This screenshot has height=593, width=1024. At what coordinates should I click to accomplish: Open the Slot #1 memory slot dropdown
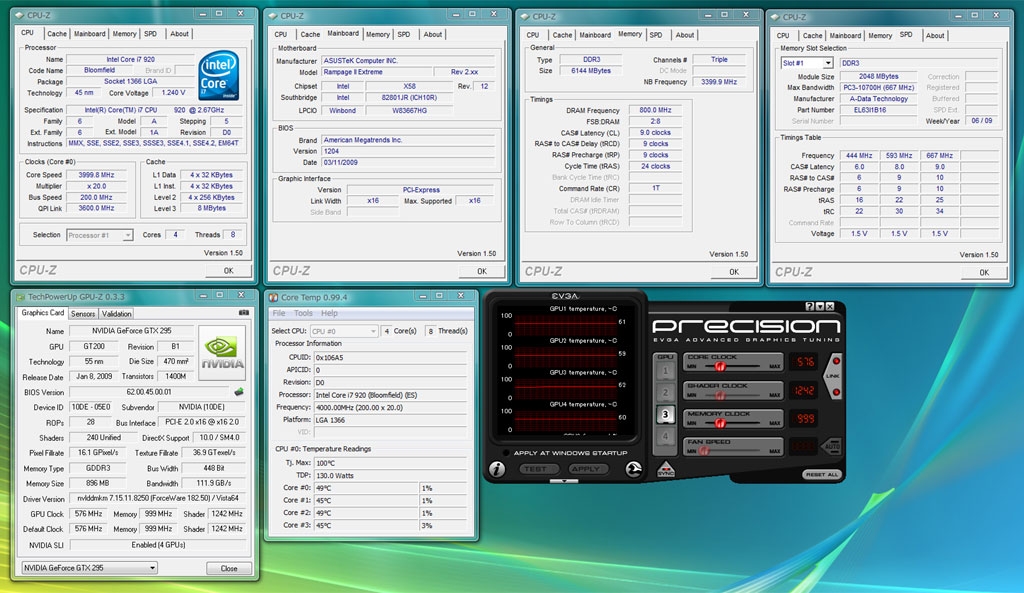point(827,63)
